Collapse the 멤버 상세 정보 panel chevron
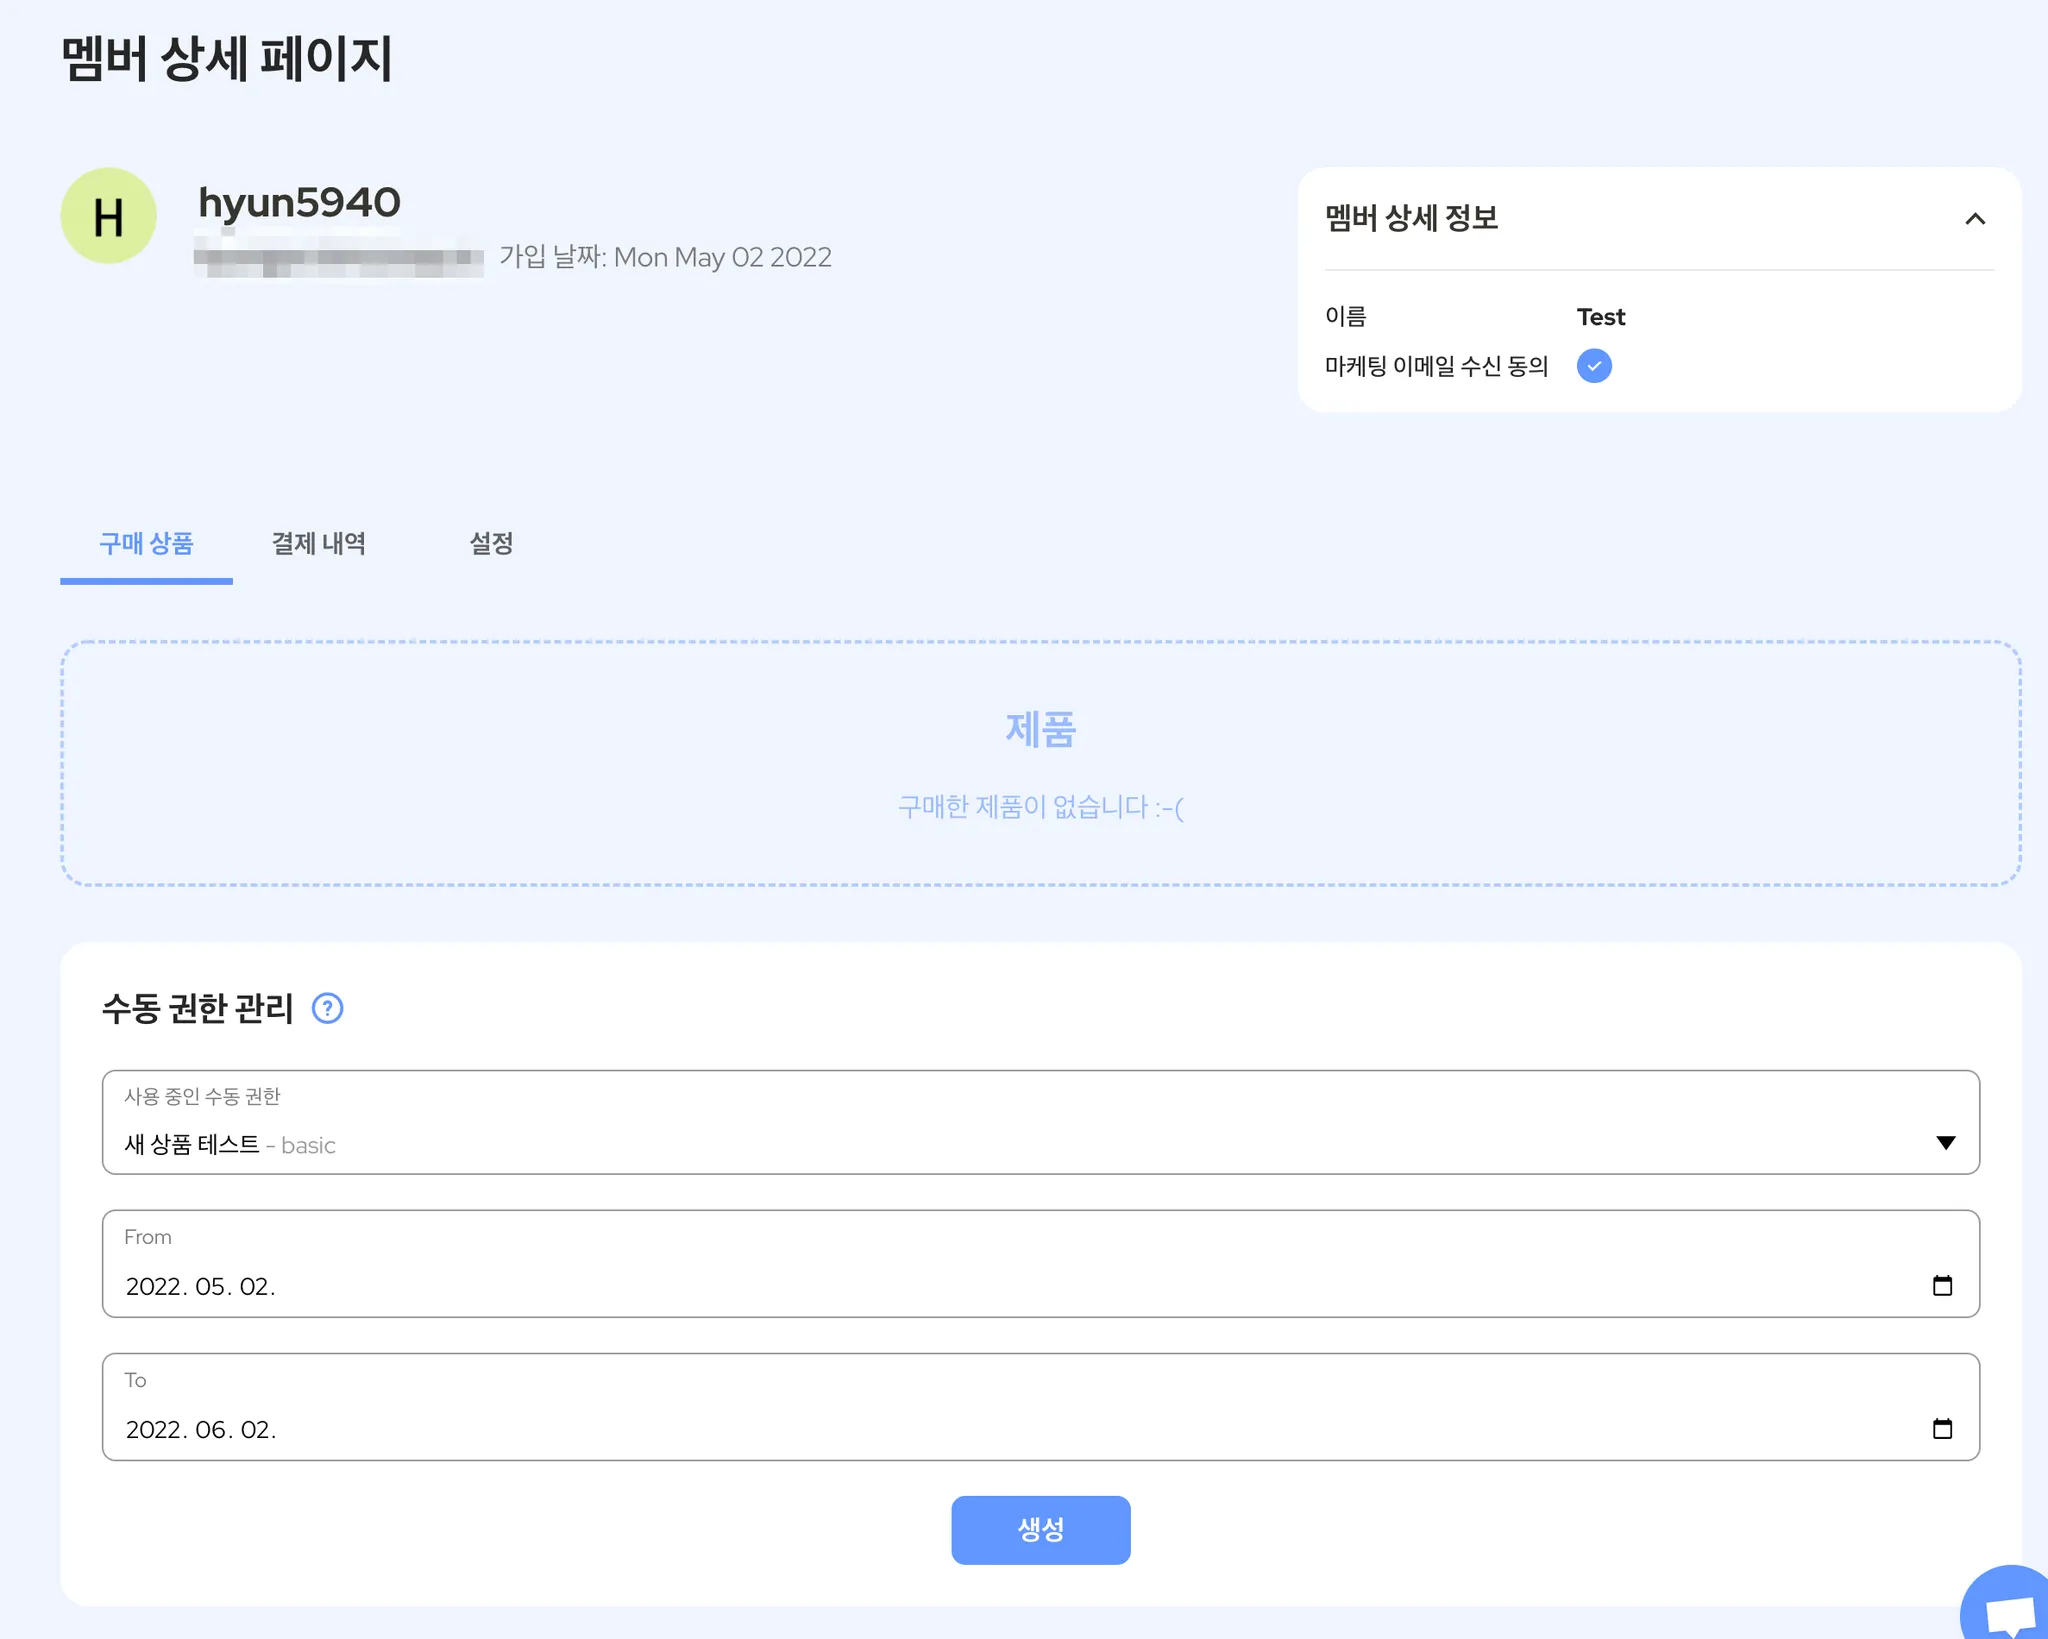Viewport: 2048px width, 1639px height. point(1975,219)
